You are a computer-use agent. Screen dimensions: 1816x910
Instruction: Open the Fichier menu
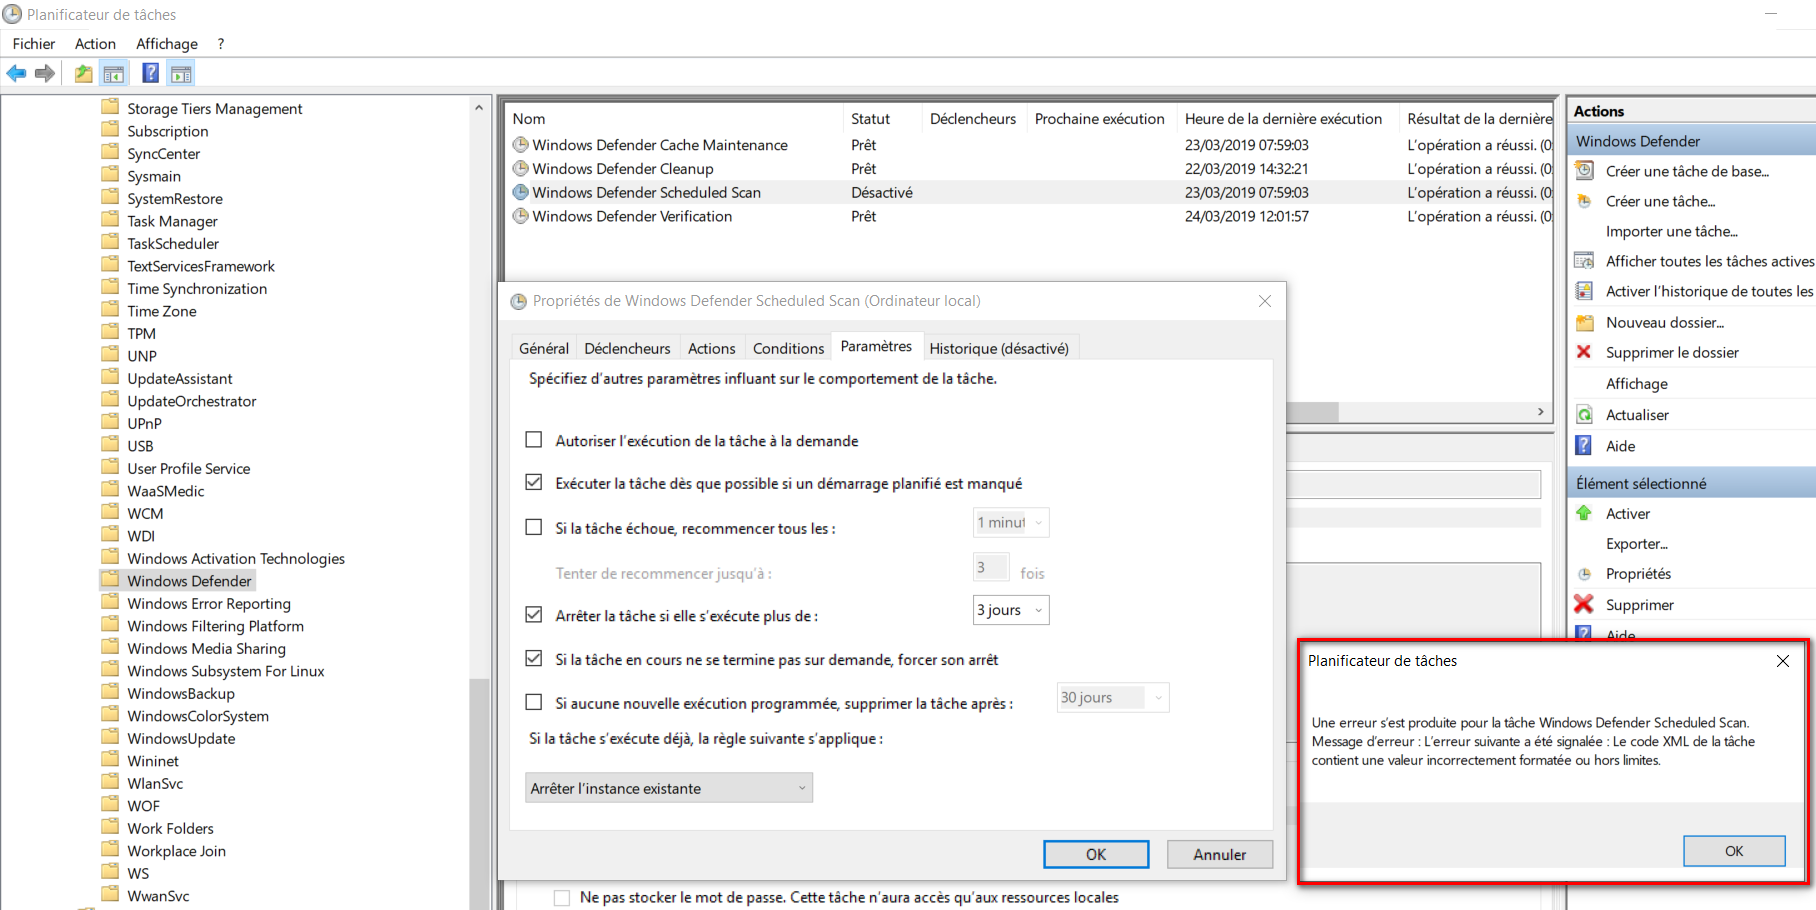34,44
